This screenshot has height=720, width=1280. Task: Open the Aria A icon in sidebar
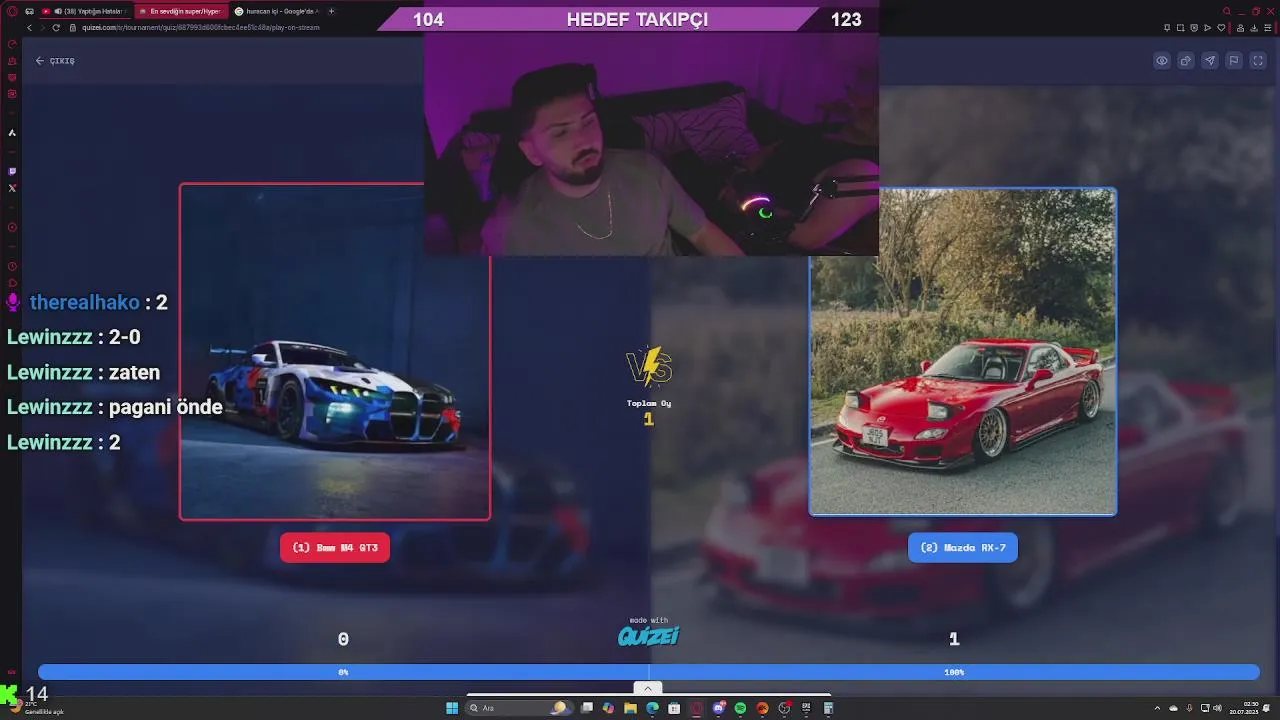tap(12, 132)
